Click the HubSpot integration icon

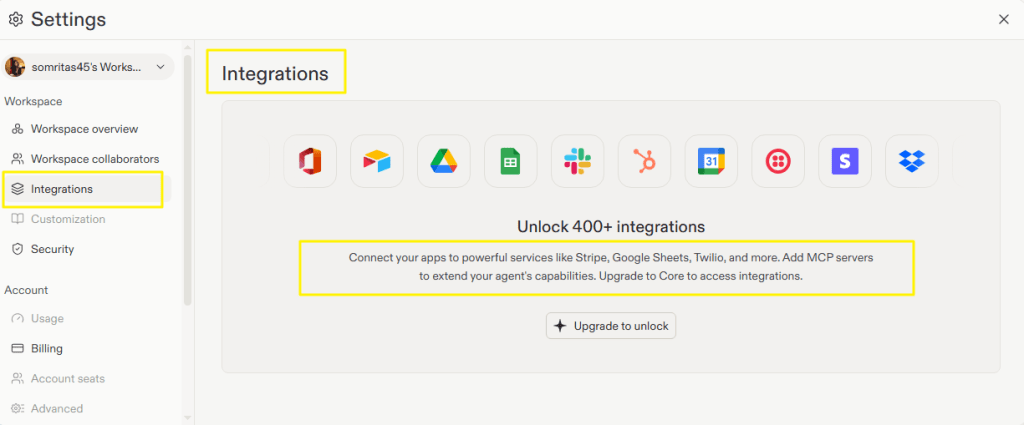coord(644,161)
